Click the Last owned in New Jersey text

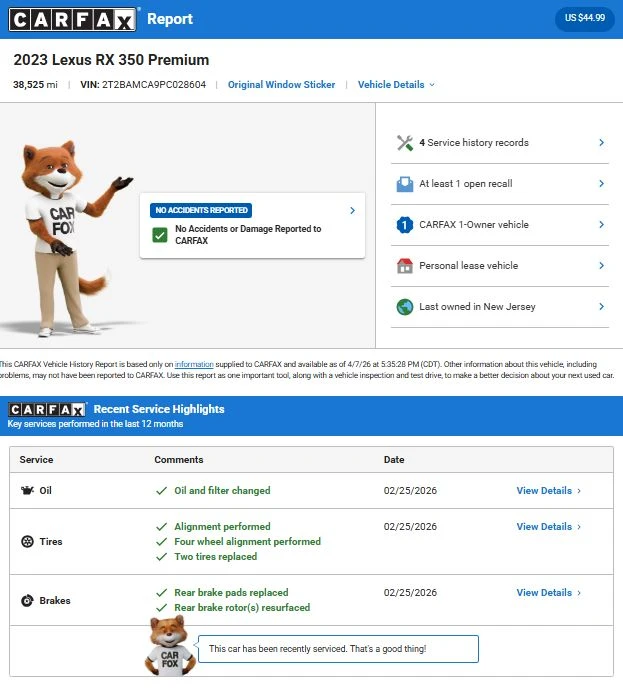tap(477, 307)
